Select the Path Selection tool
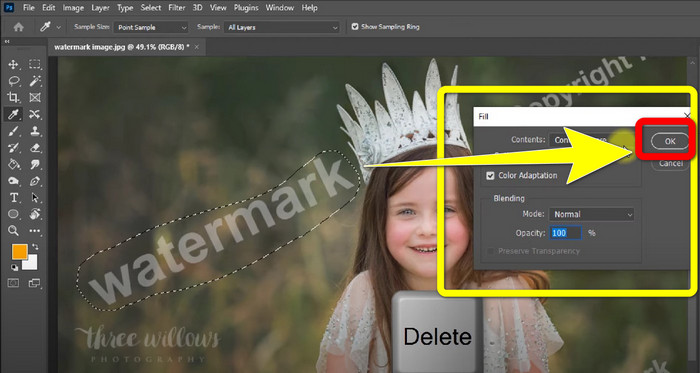Image resolution: width=700 pixels, height=373 pixels. coord(34,198)
